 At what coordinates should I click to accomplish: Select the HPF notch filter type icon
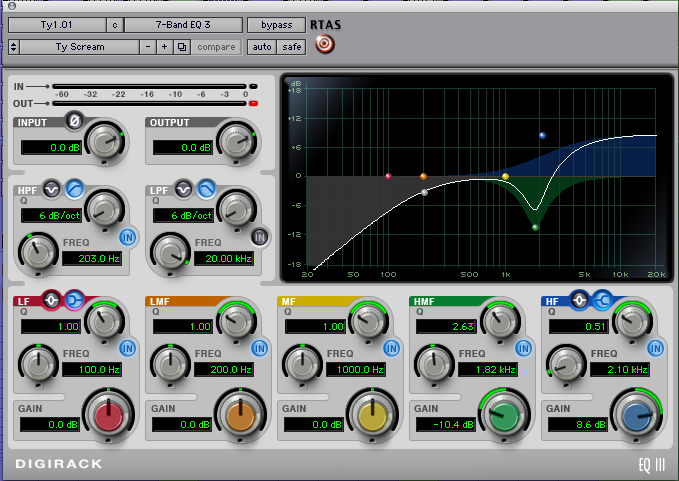point(52,189)
